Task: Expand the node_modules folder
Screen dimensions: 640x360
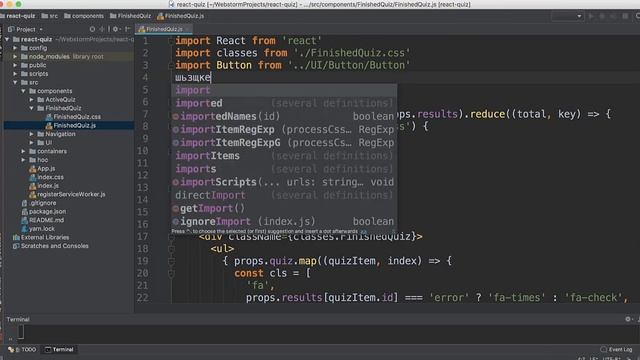Action: click(15, 56)
